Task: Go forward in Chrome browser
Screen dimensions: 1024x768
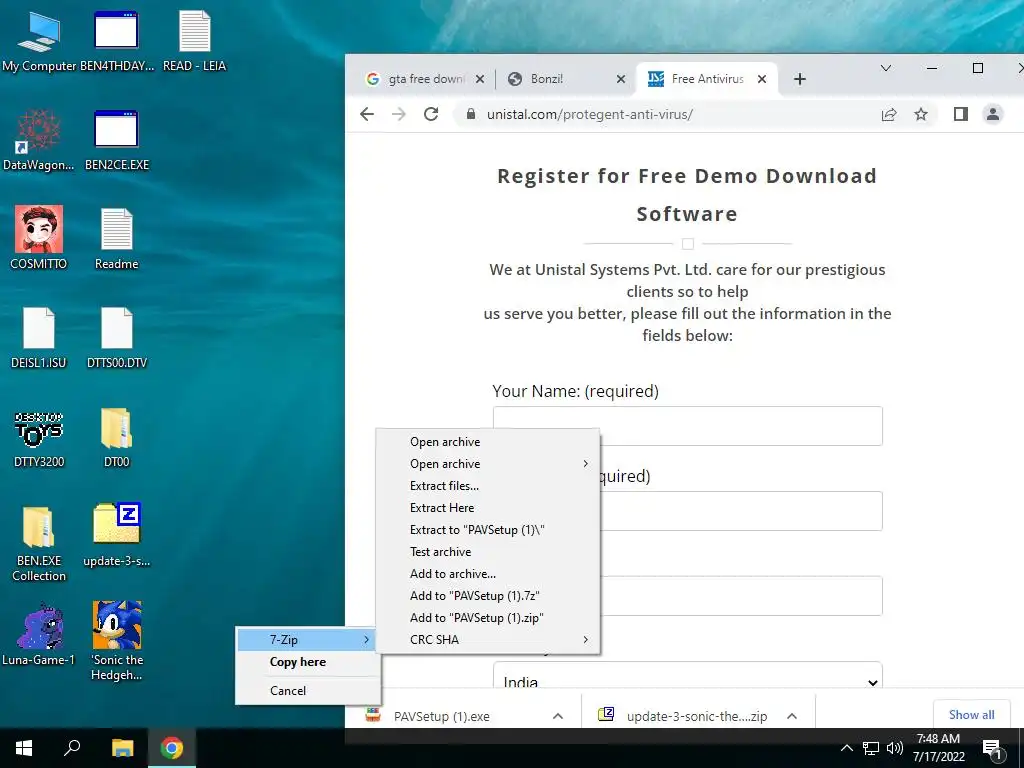Action: click(x=398, y=114)
